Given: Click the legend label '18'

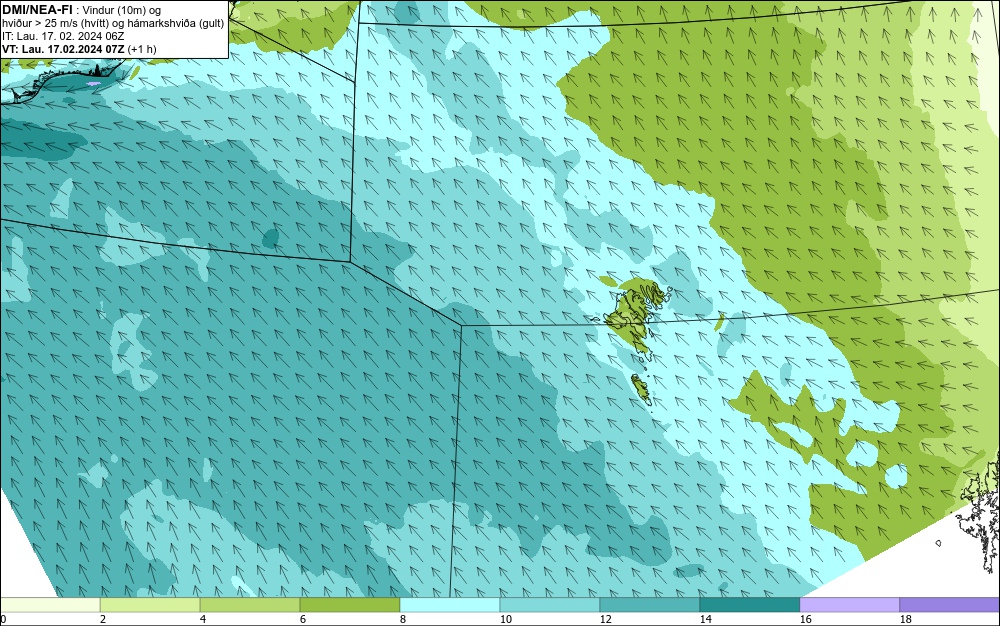Looking at the screenshot, I should point(906,619).
